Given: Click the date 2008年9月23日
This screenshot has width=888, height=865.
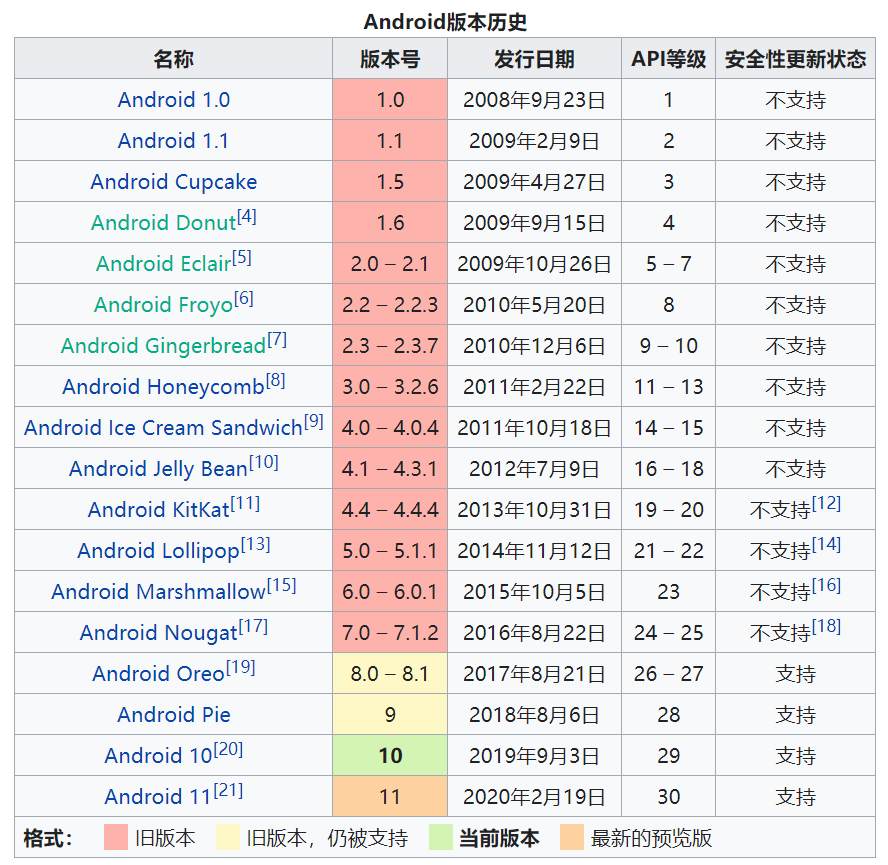Looking at the screenshot, I should click(x=534, y=100).
